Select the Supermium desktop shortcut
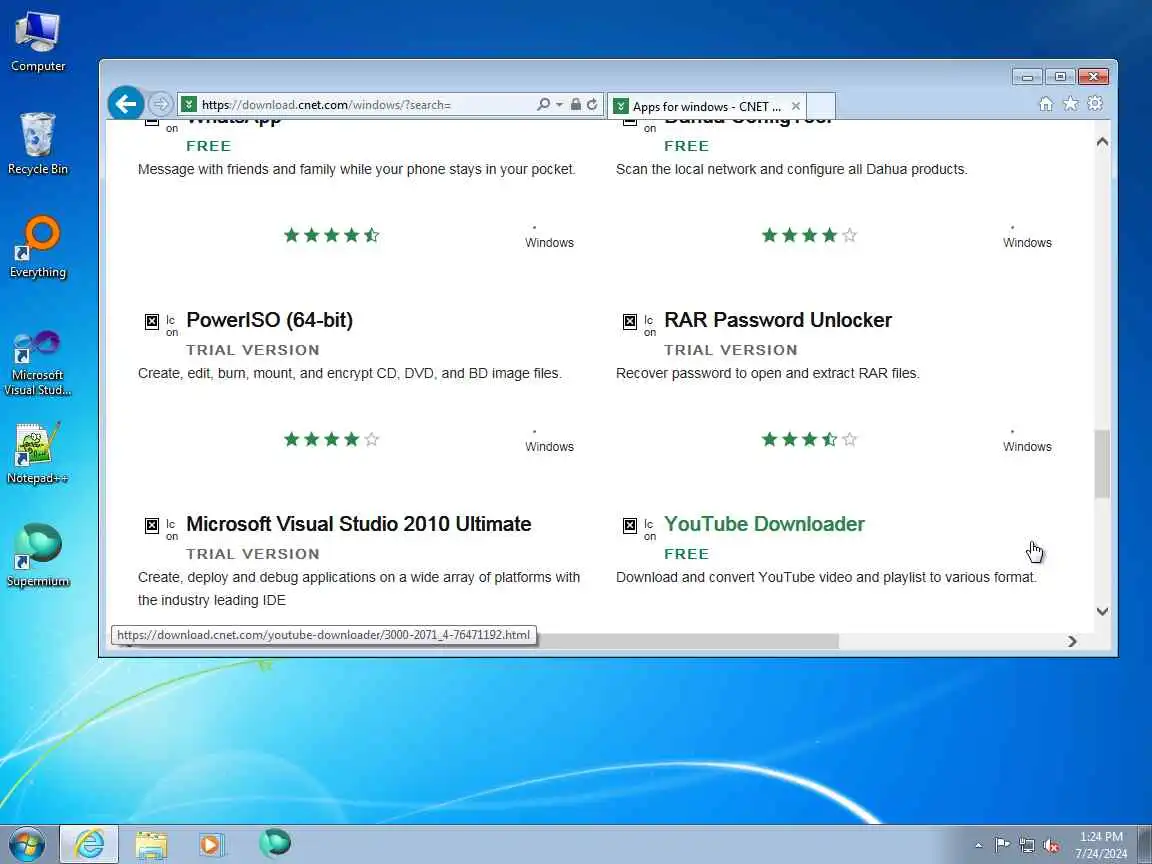The height and width of the screenshot is (864, 1152). coord(38,556)
